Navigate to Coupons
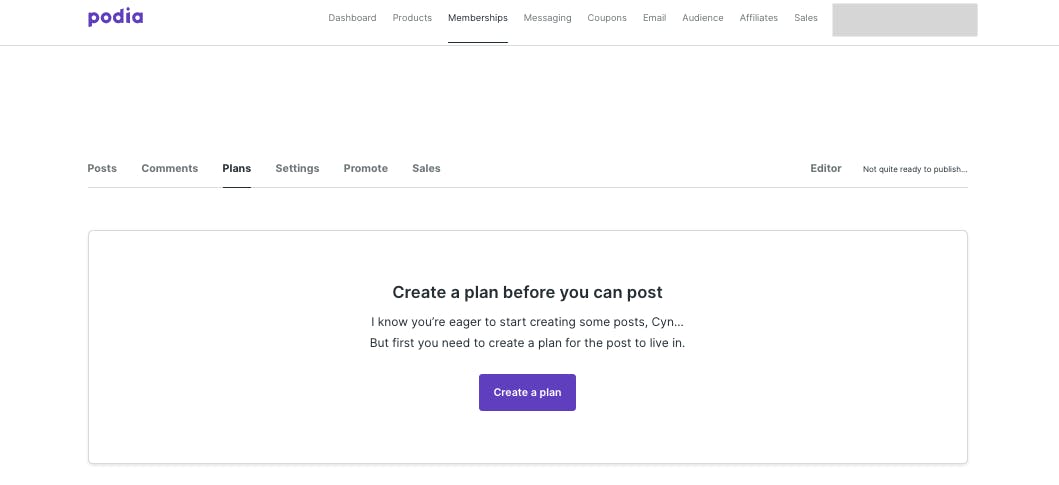This screenshot has width=1059, height=485. (606, 18)
